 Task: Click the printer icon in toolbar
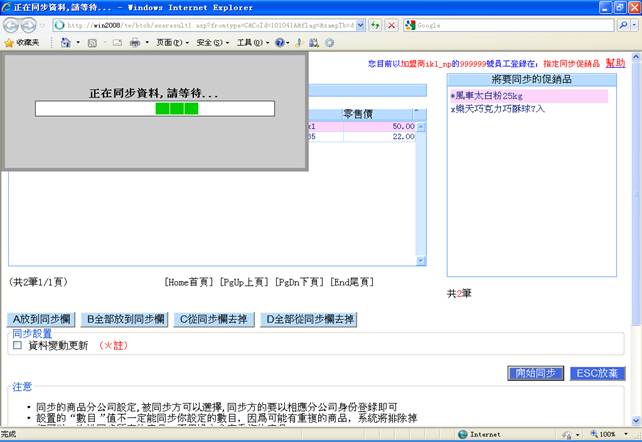133,43
